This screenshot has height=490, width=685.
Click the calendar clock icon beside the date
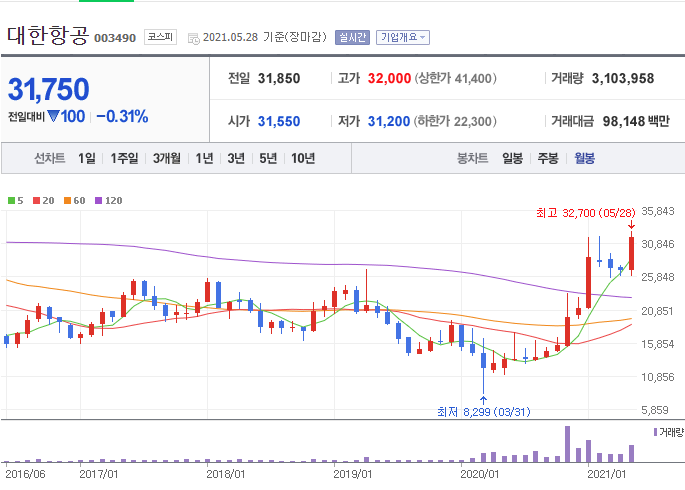point(194,38)
